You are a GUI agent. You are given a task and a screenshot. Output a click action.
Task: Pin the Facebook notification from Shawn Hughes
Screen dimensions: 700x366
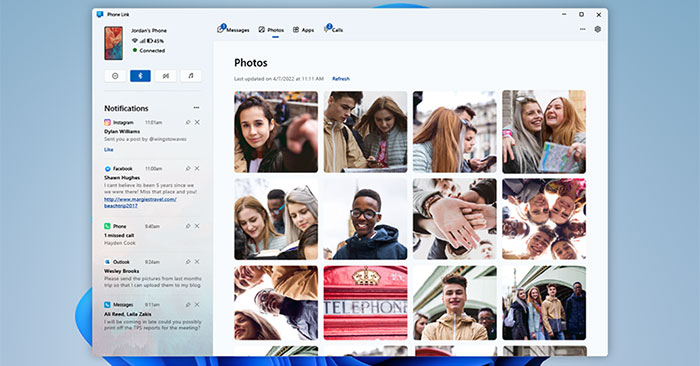pyautogui.click(x=188, y=169)
